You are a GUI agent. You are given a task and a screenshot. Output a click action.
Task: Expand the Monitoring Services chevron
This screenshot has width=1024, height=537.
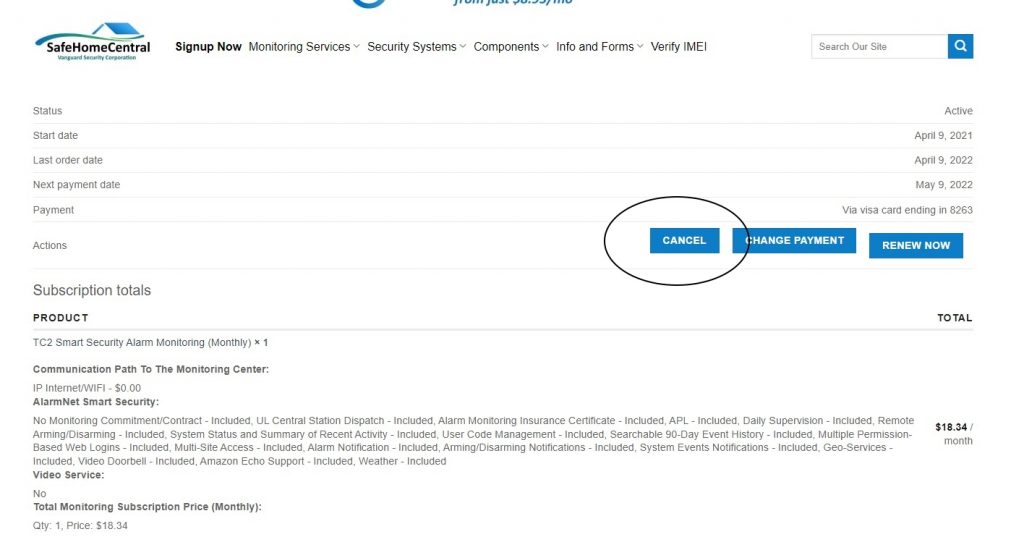click(x=357, y=46)
